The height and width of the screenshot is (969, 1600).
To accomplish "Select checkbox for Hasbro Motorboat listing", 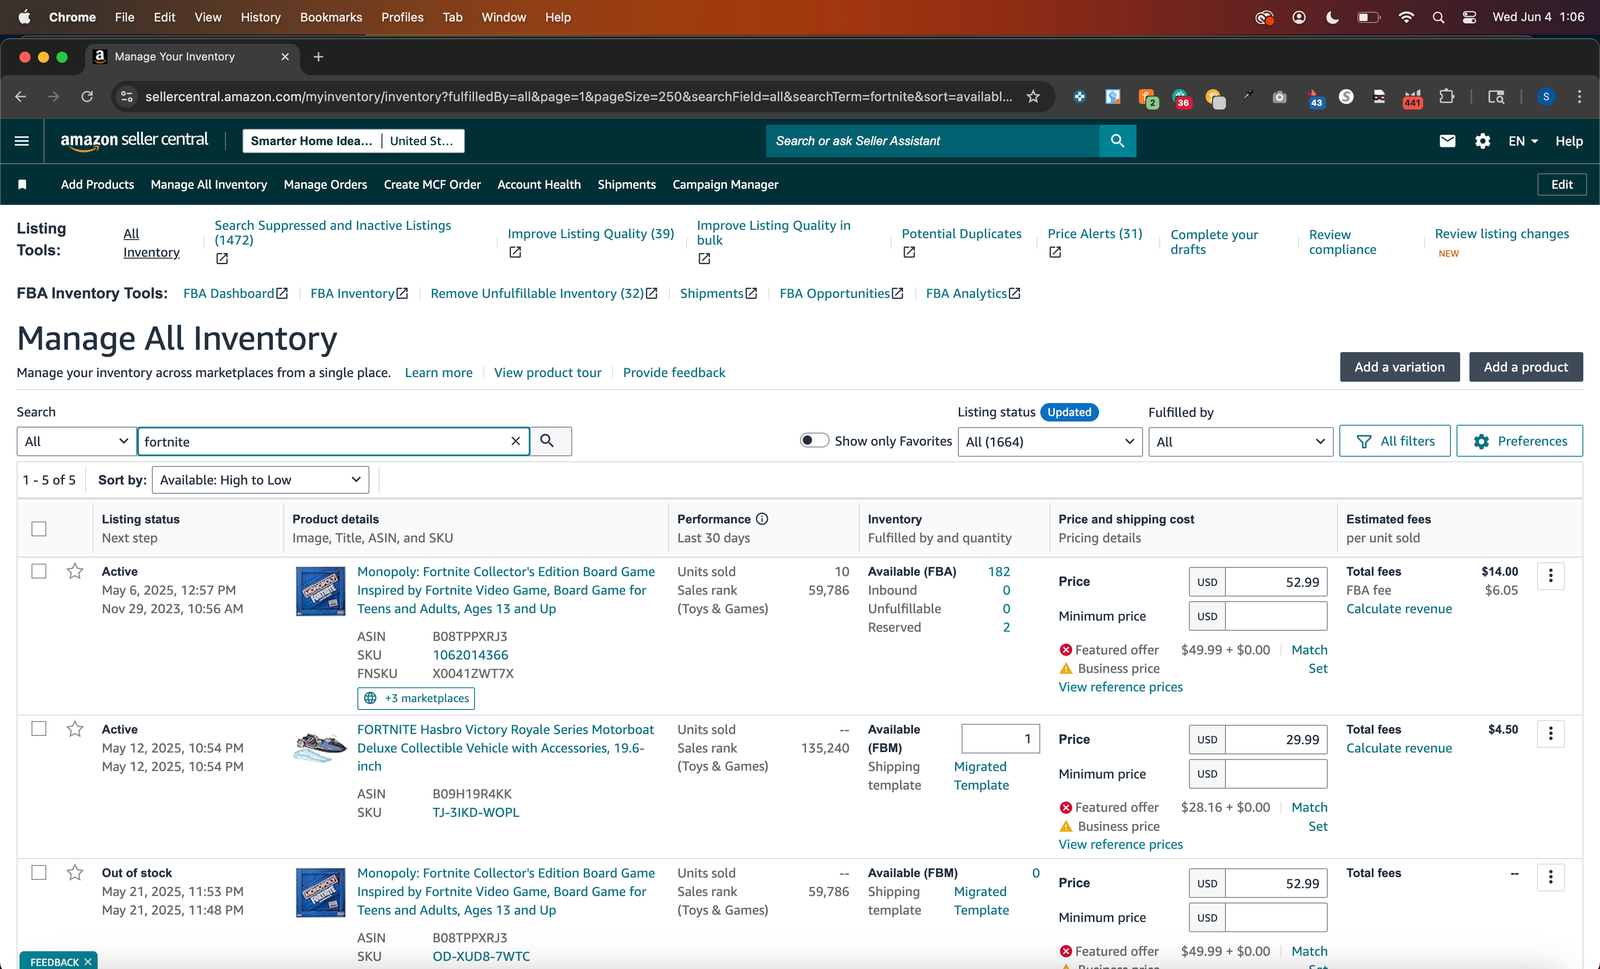I will click(39, 729).
